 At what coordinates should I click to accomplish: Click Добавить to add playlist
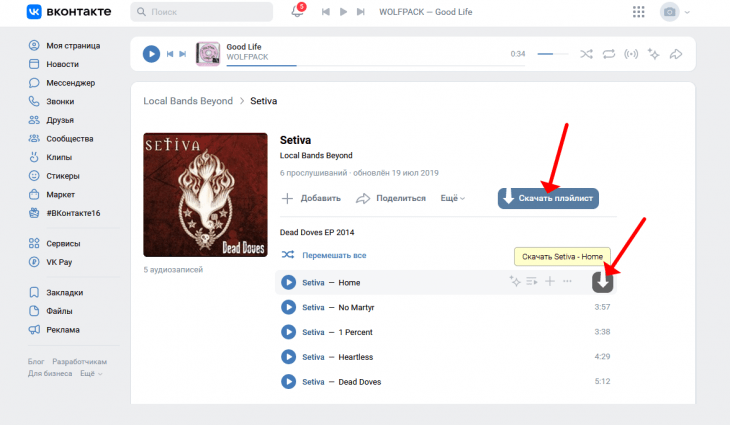click(x=311, y=198)
